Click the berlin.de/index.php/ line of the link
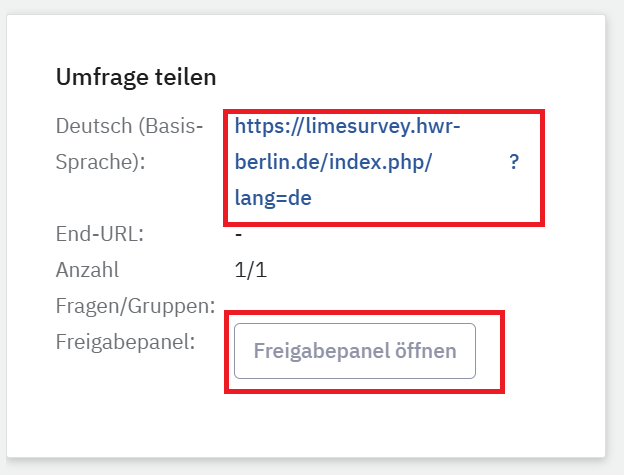The width and height of the screenshot is (624, 475). click(333, 163)
